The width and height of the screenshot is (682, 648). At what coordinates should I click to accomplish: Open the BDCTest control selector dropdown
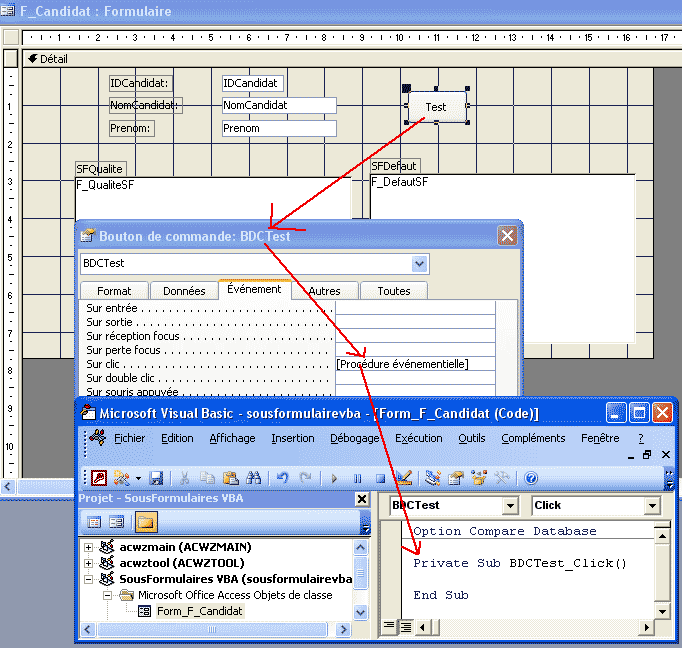point(419,264)
